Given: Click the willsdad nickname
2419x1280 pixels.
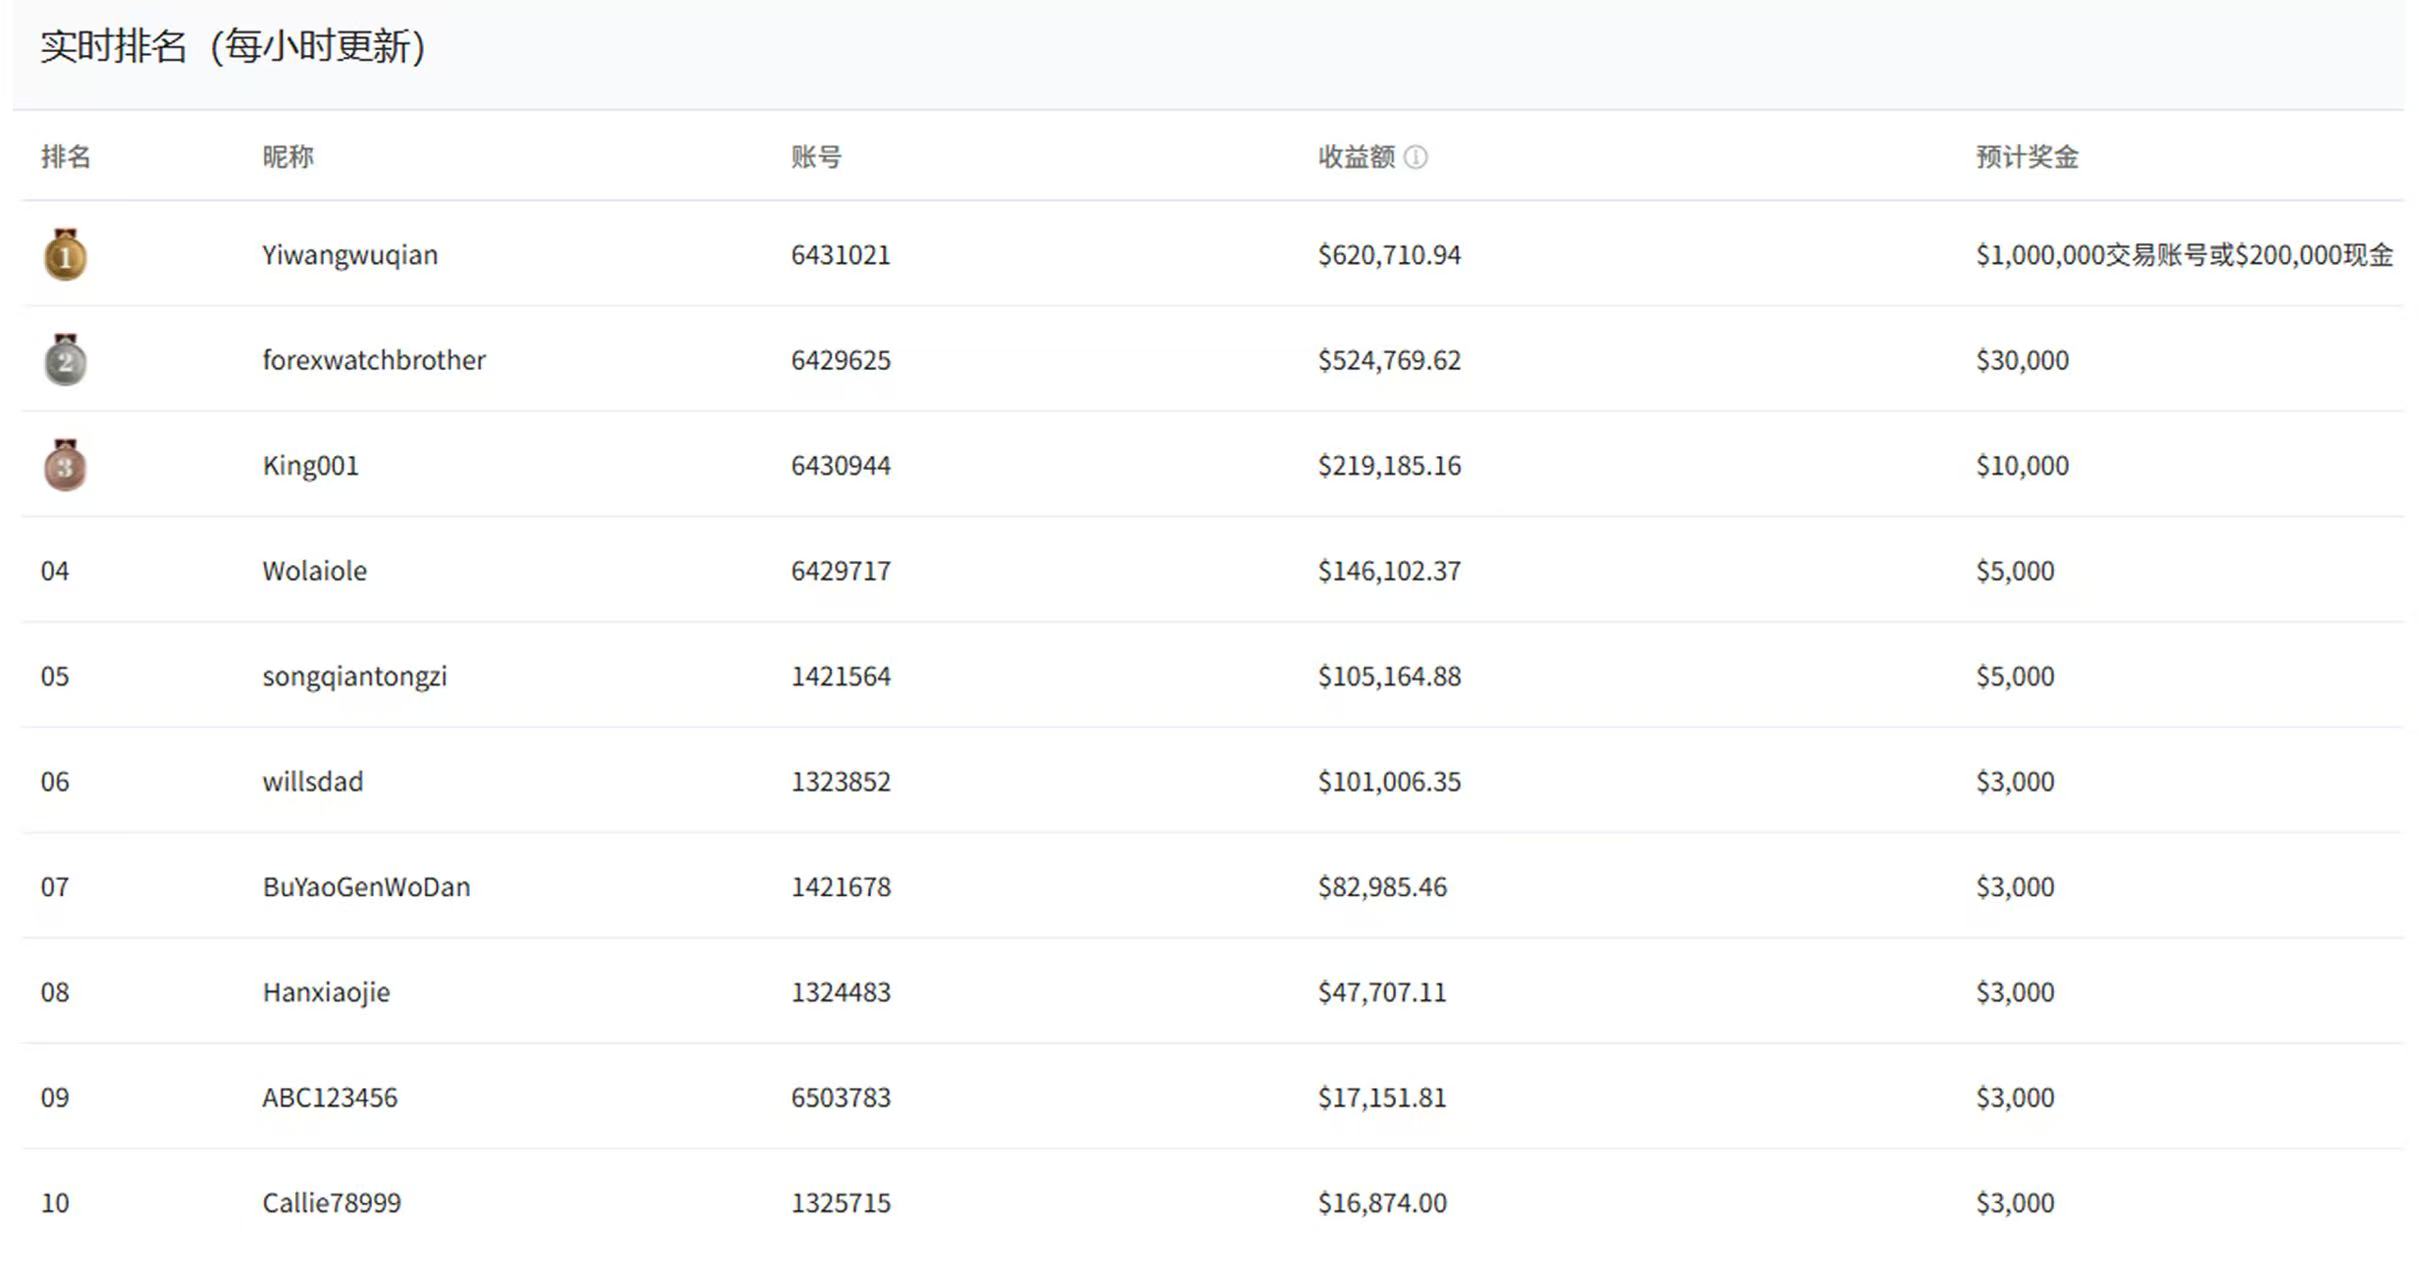Looking at the screenshot, I should coord(313,782).
